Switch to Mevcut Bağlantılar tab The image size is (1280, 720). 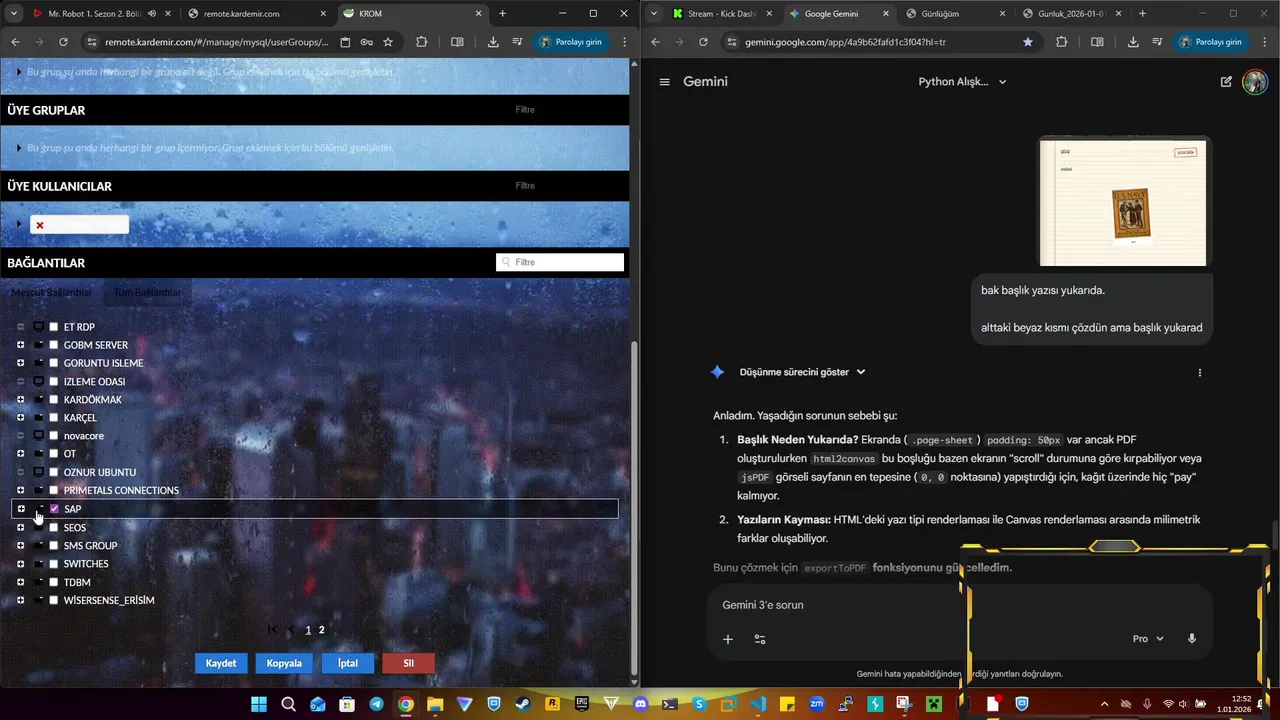51,293
